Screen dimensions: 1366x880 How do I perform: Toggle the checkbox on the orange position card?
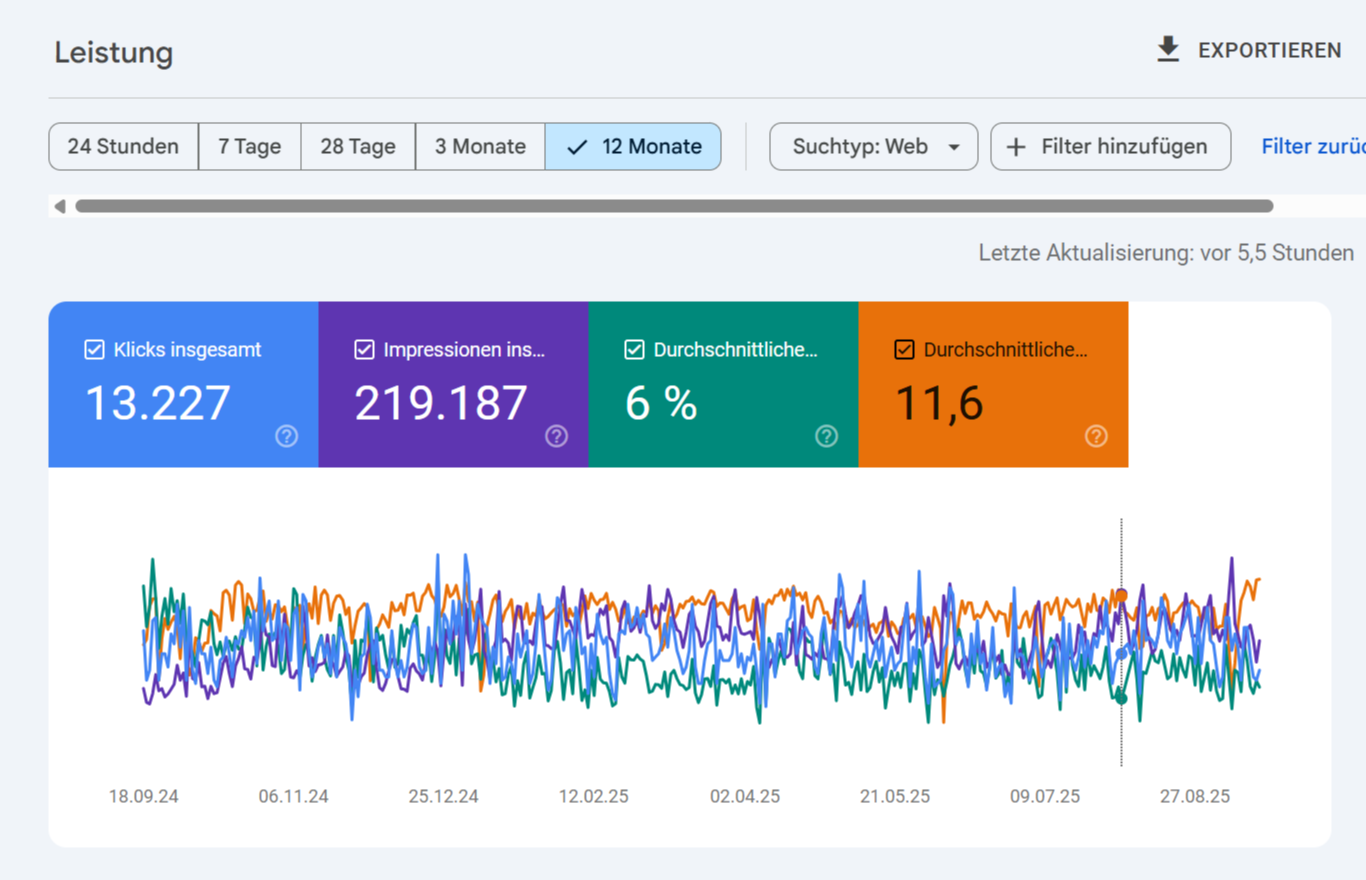pyautogui.click(x=904, y=350)
